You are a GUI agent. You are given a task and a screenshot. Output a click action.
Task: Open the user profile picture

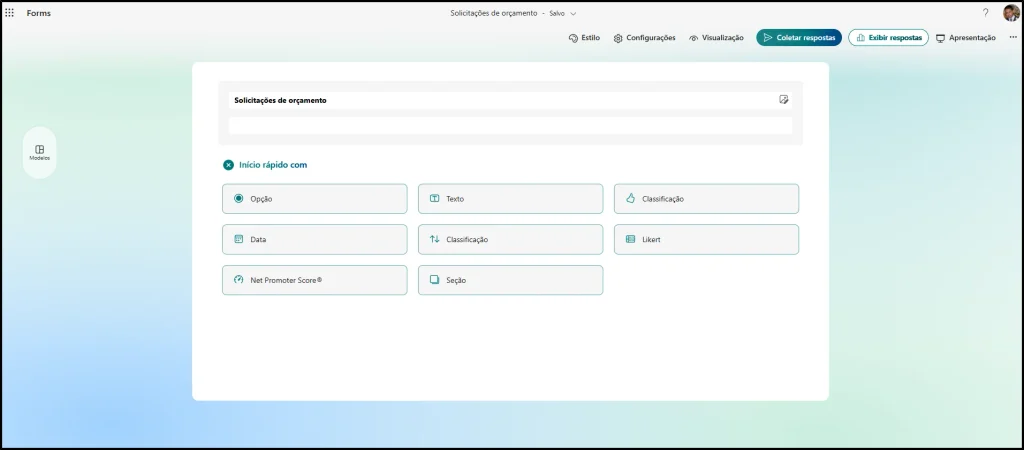click(1011, 13)
